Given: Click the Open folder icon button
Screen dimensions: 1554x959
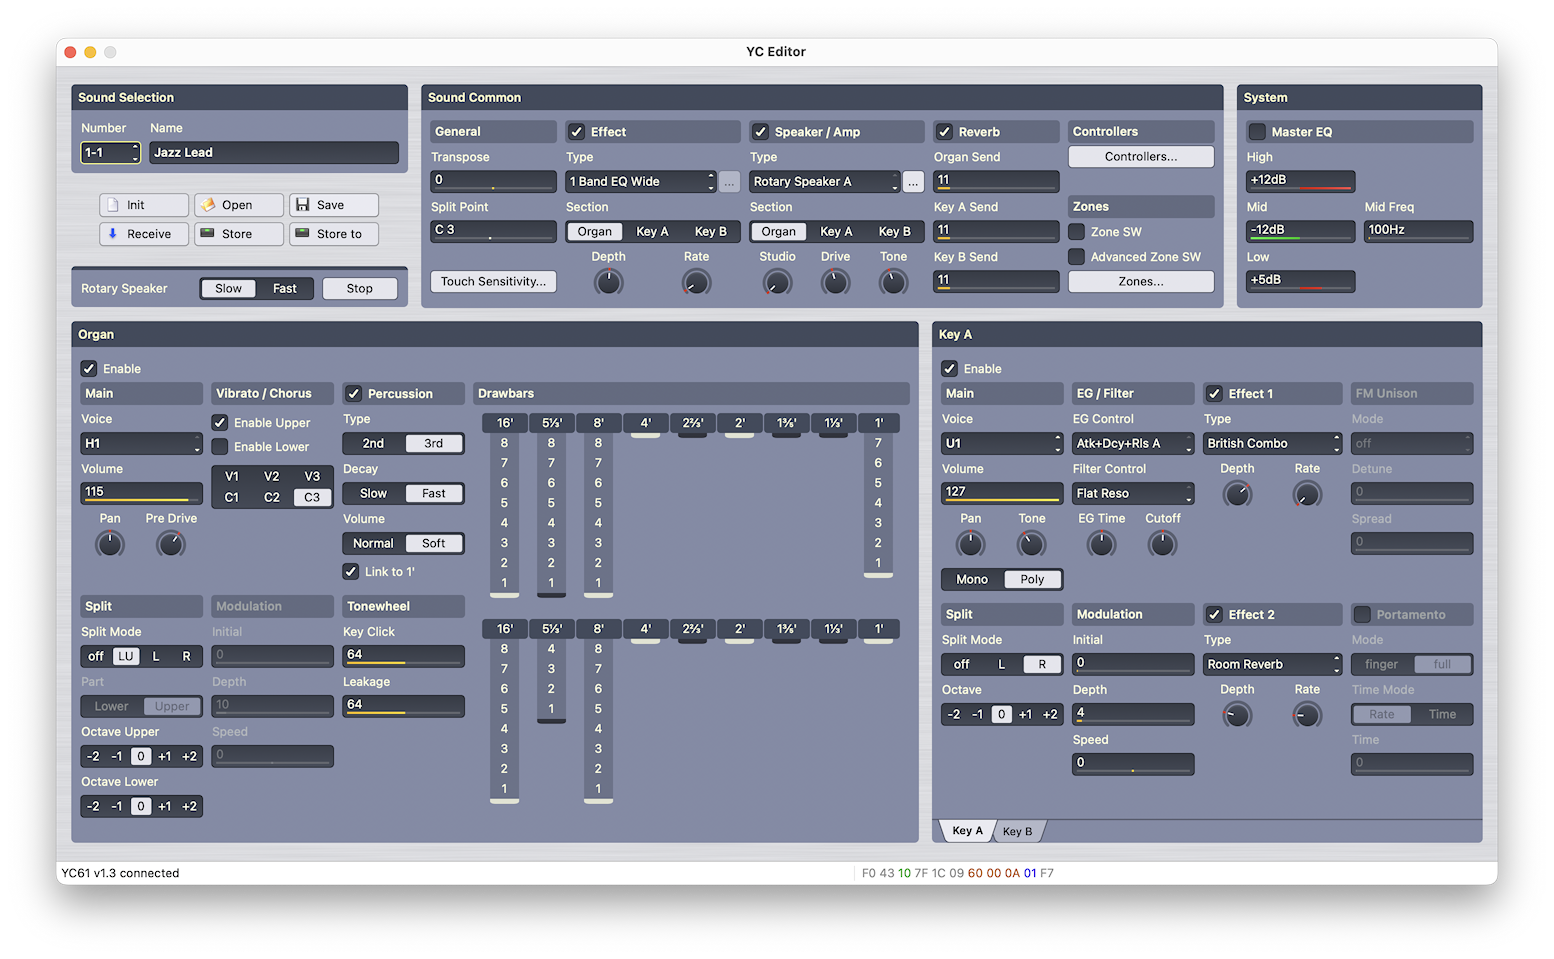Looking at the screenshot, I should [238, 205].
